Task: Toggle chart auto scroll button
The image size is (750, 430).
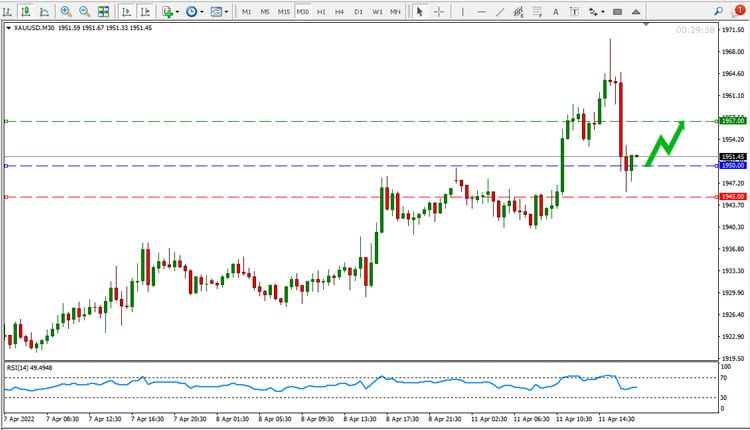Action: (126, 11)
